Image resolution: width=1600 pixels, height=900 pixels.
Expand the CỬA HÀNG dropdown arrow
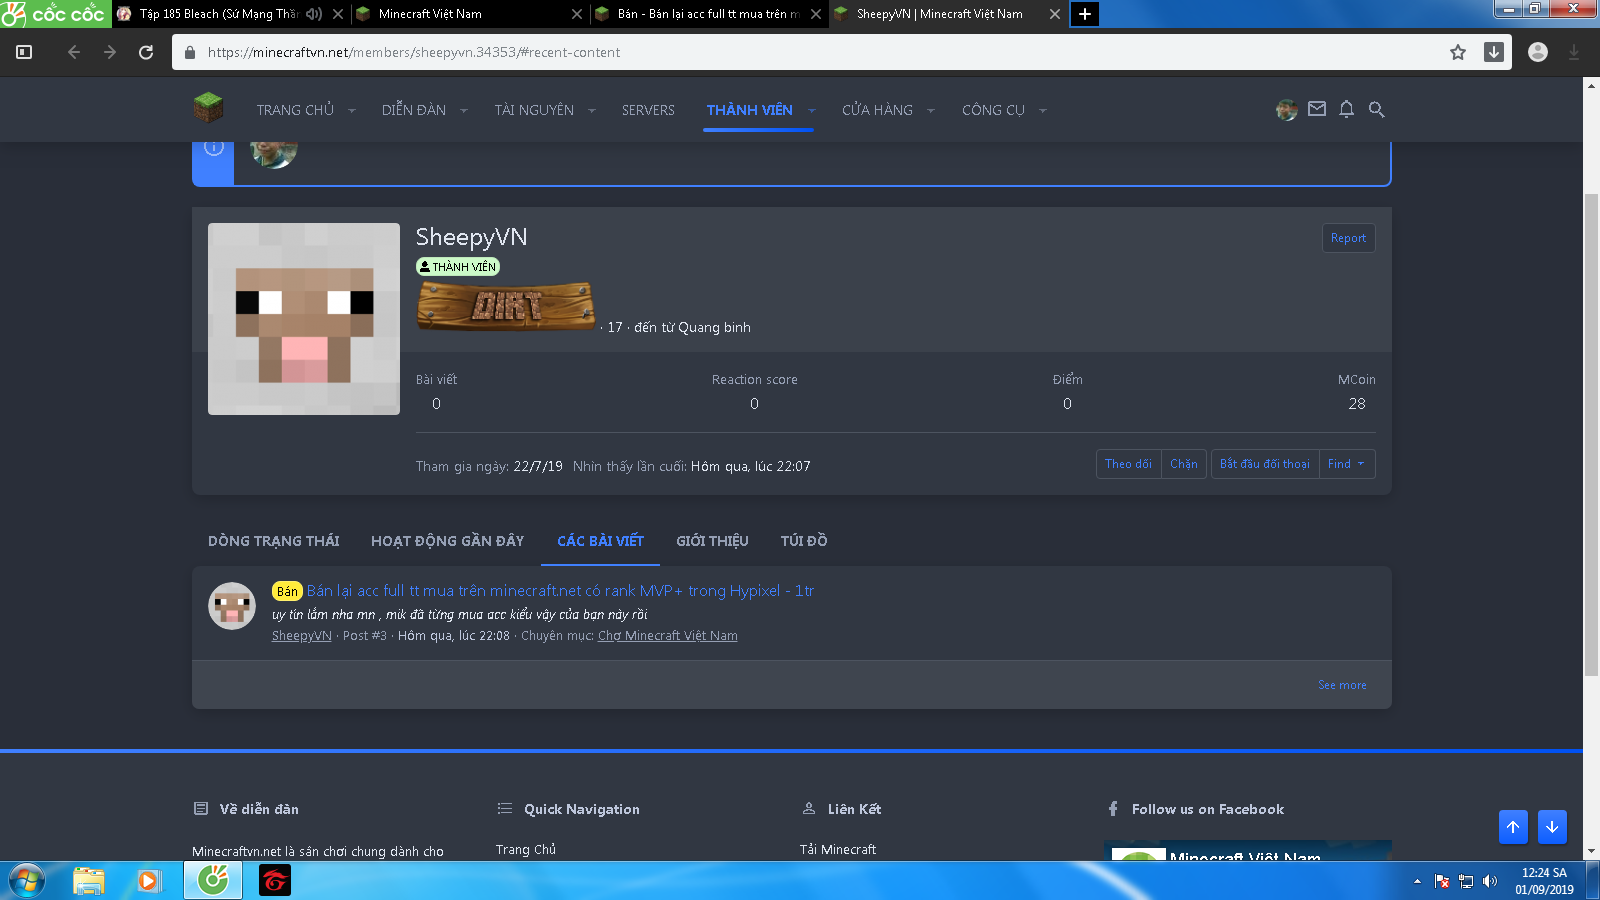pos(931,110)
